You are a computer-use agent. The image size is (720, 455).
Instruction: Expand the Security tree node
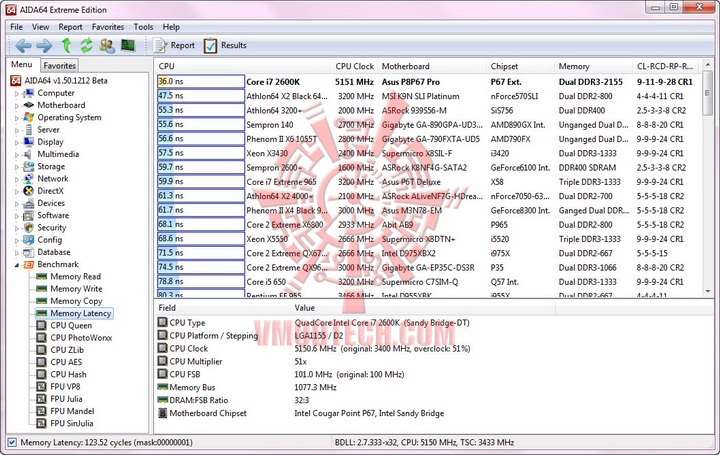(x=17, y=228)
